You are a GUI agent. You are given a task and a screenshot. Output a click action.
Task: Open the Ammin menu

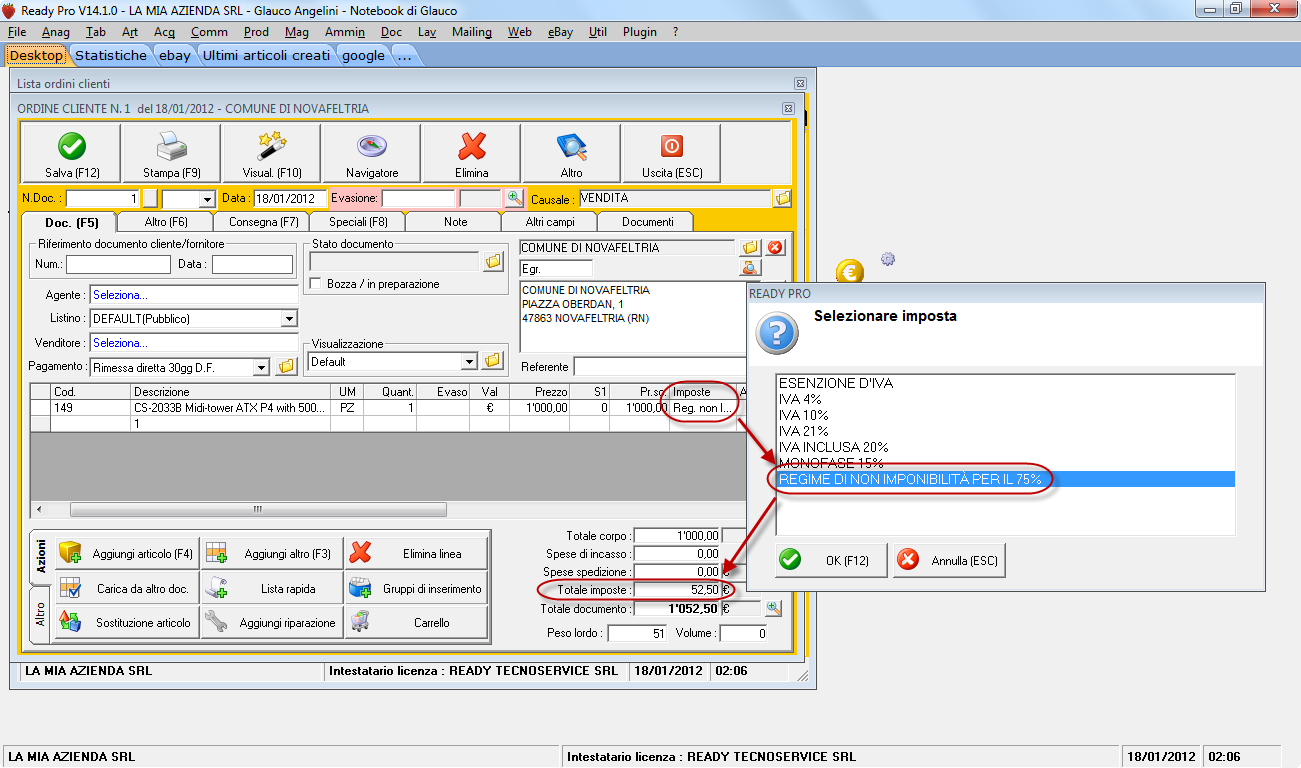point(344,32)
